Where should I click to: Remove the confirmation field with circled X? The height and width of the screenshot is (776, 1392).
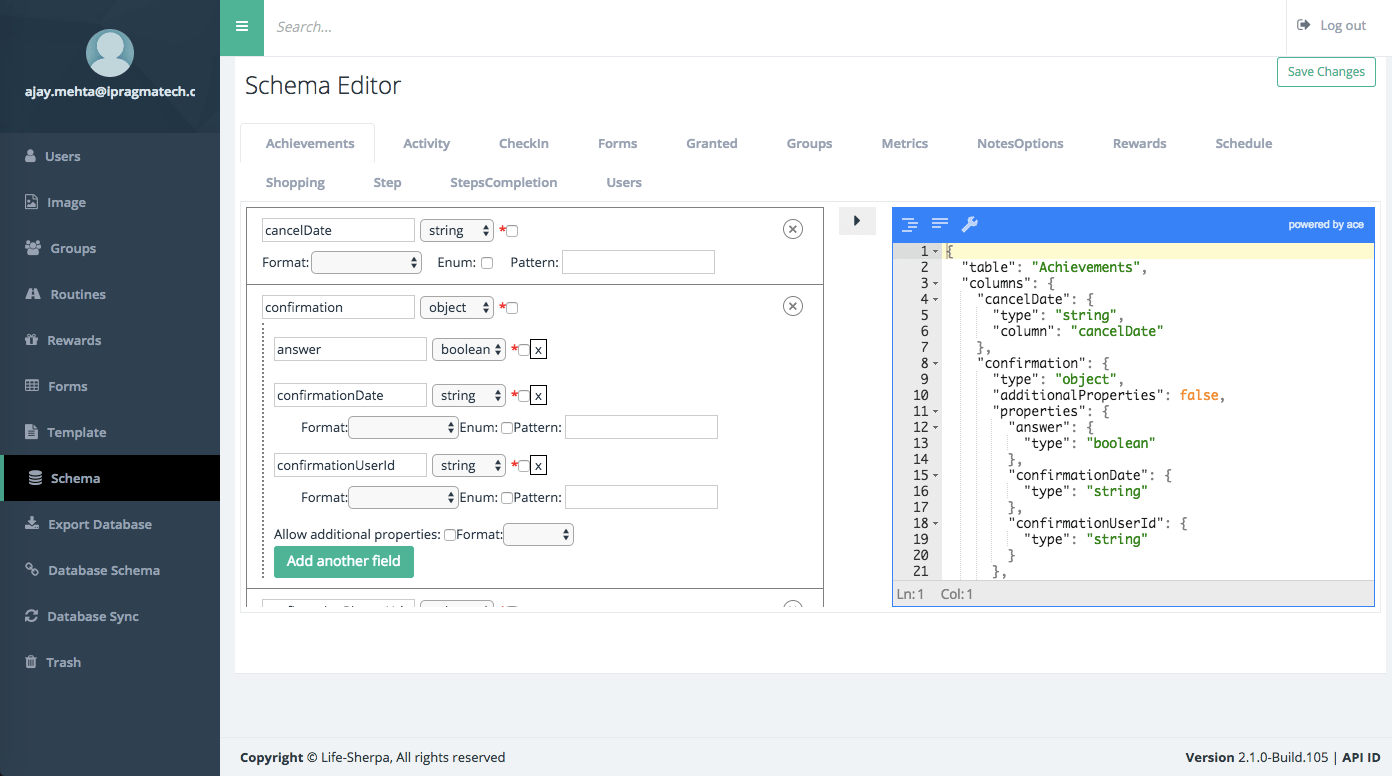click(x=793, y=306)
